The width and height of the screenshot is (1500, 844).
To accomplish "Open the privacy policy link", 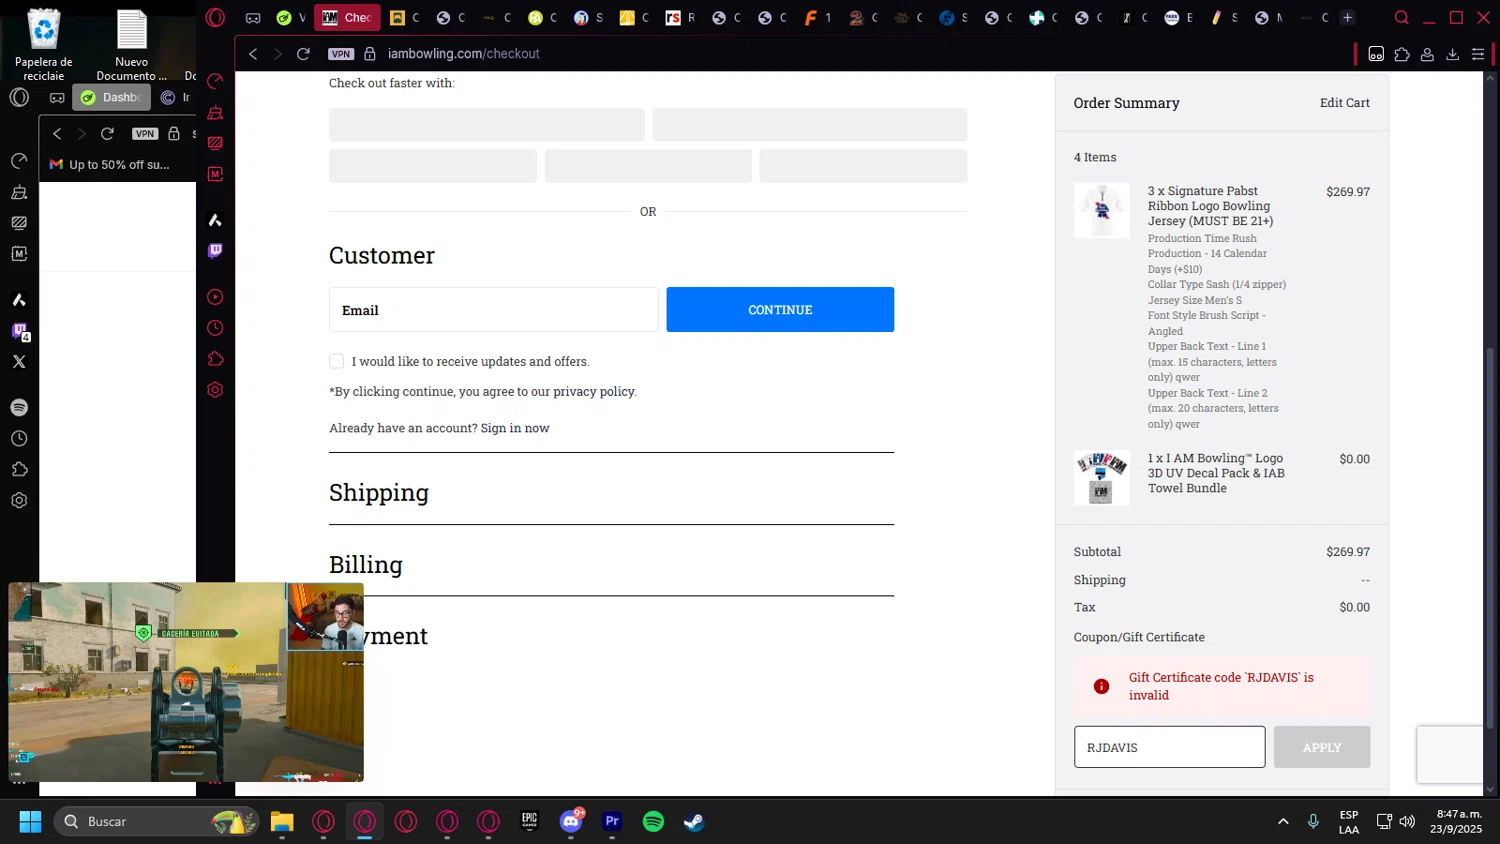I will (594, 392).
